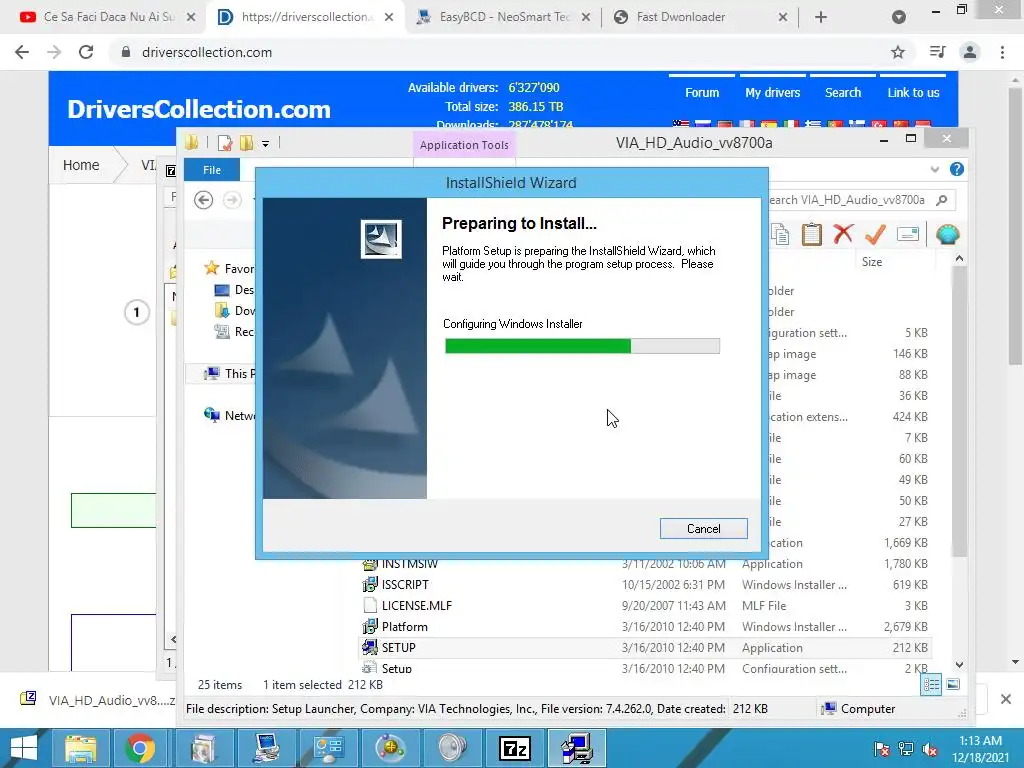Open quick access toolbar dropdown arrow
The height and width of the screenshot is (768, 1024).
click(265, 143)
